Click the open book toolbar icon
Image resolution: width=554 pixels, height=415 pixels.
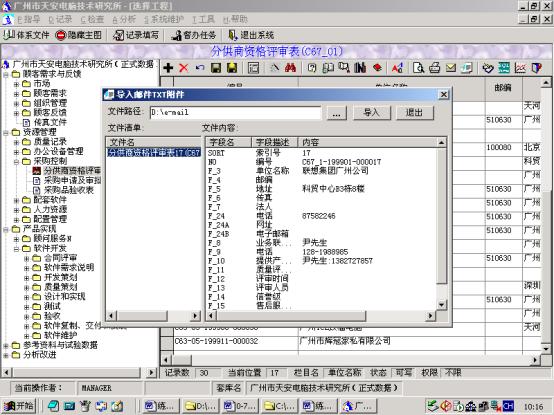(x=328, y=68)
